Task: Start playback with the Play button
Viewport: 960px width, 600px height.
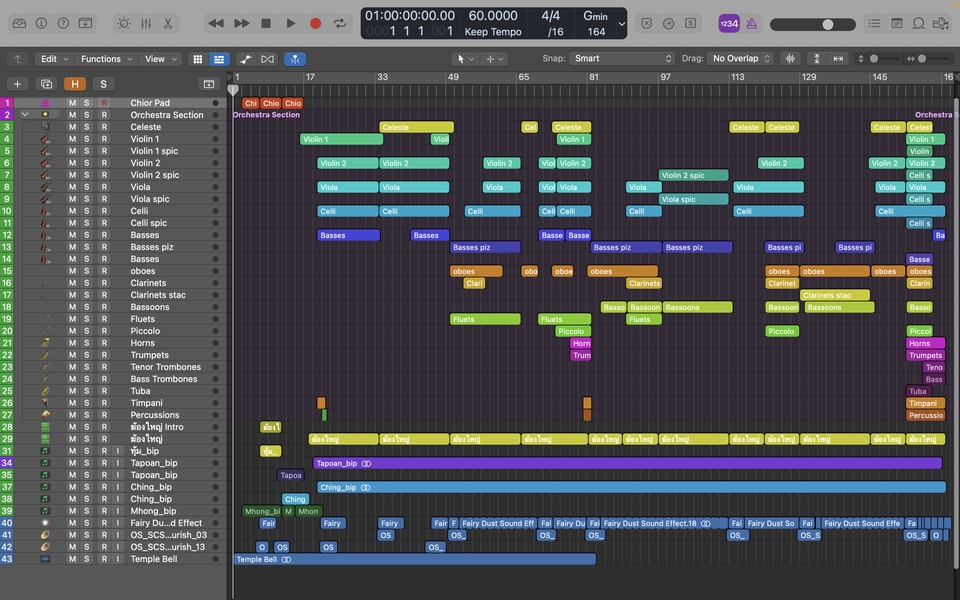Action: tap(291, 23)
